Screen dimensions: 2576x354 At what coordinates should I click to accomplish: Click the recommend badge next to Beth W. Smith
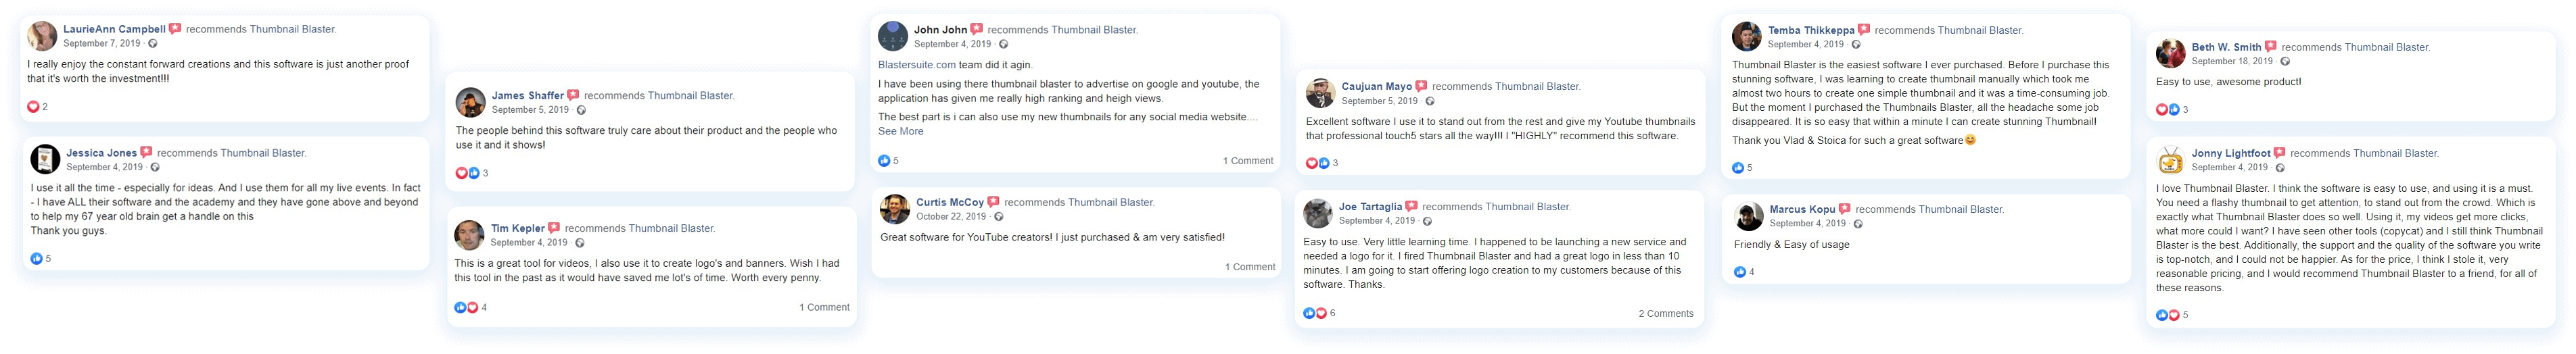click(2270, 47)
